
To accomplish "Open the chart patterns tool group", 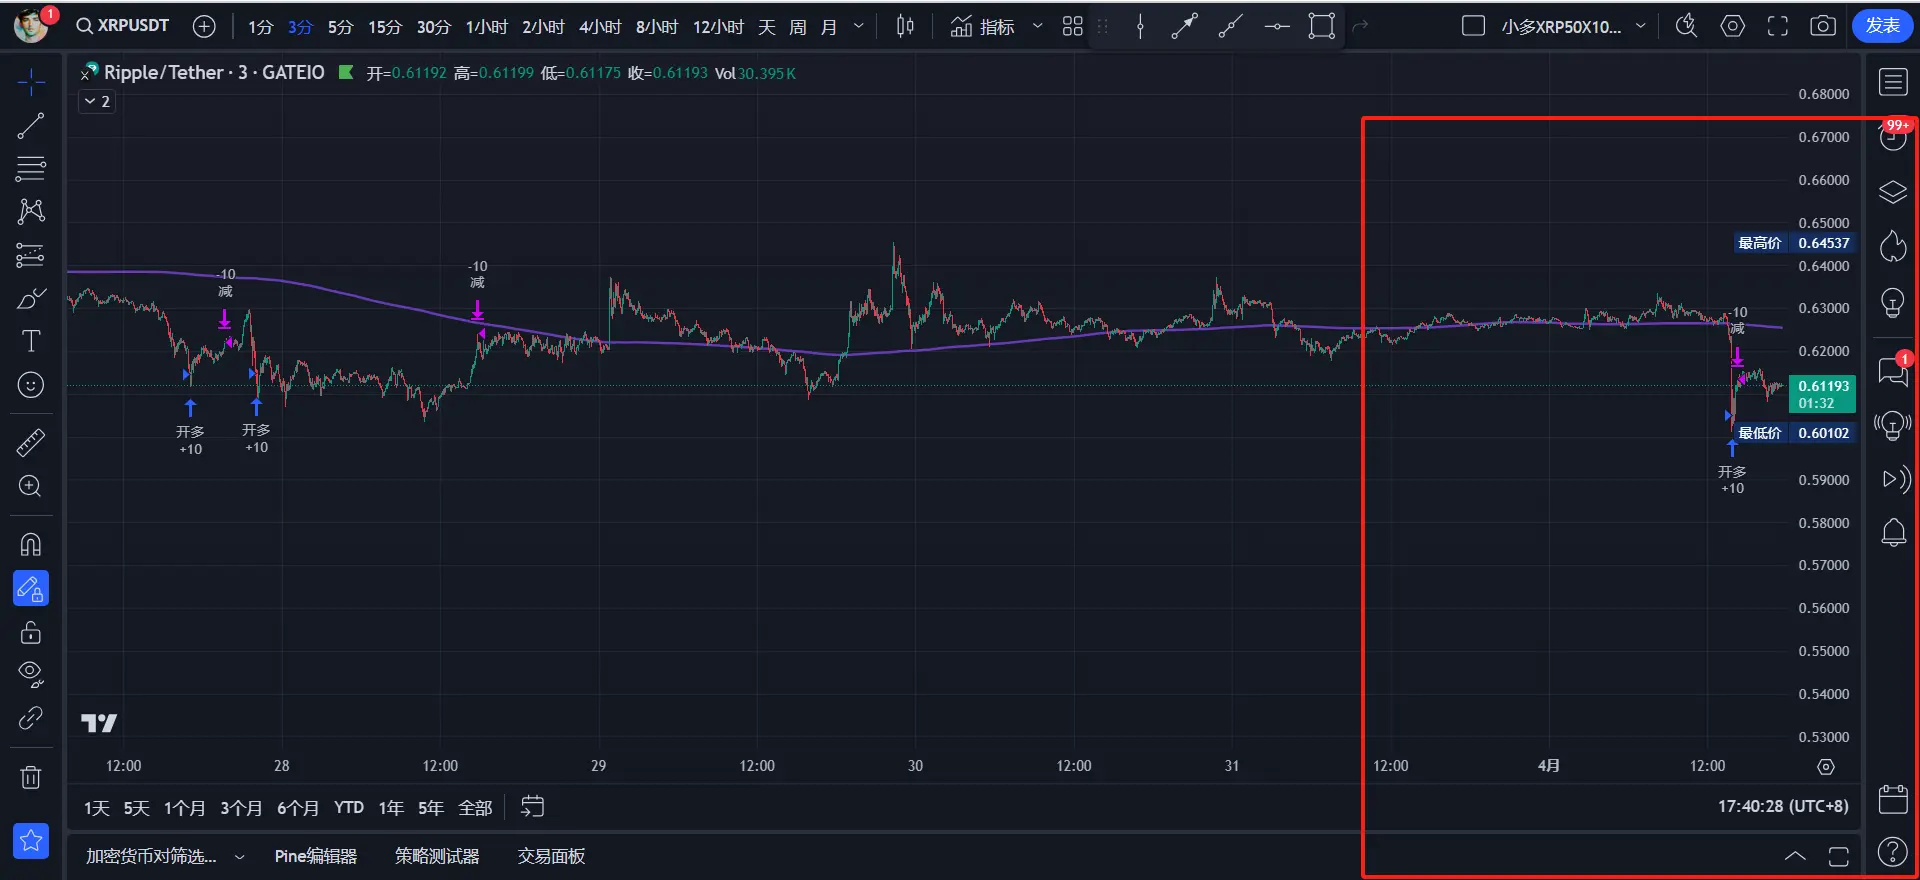I will coord(31,211).
